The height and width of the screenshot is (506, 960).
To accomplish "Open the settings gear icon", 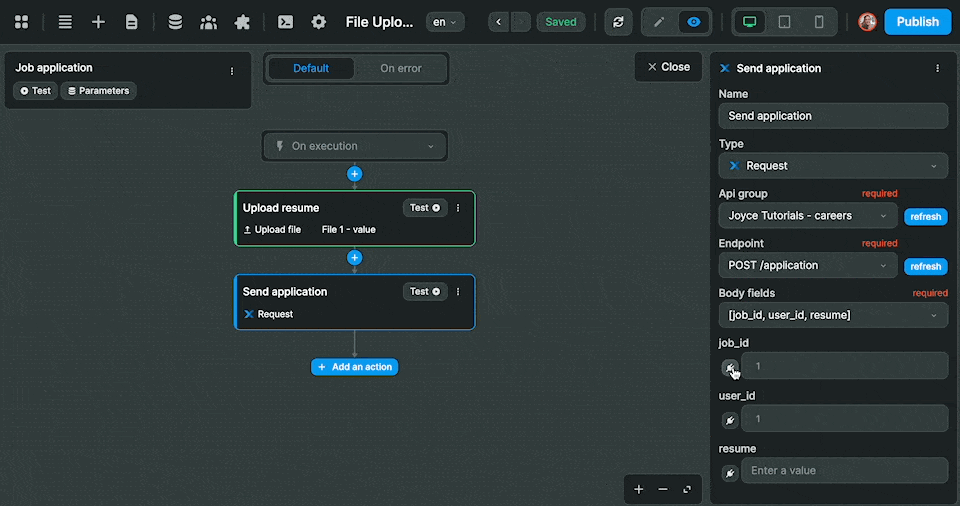I will click(318, 22).
